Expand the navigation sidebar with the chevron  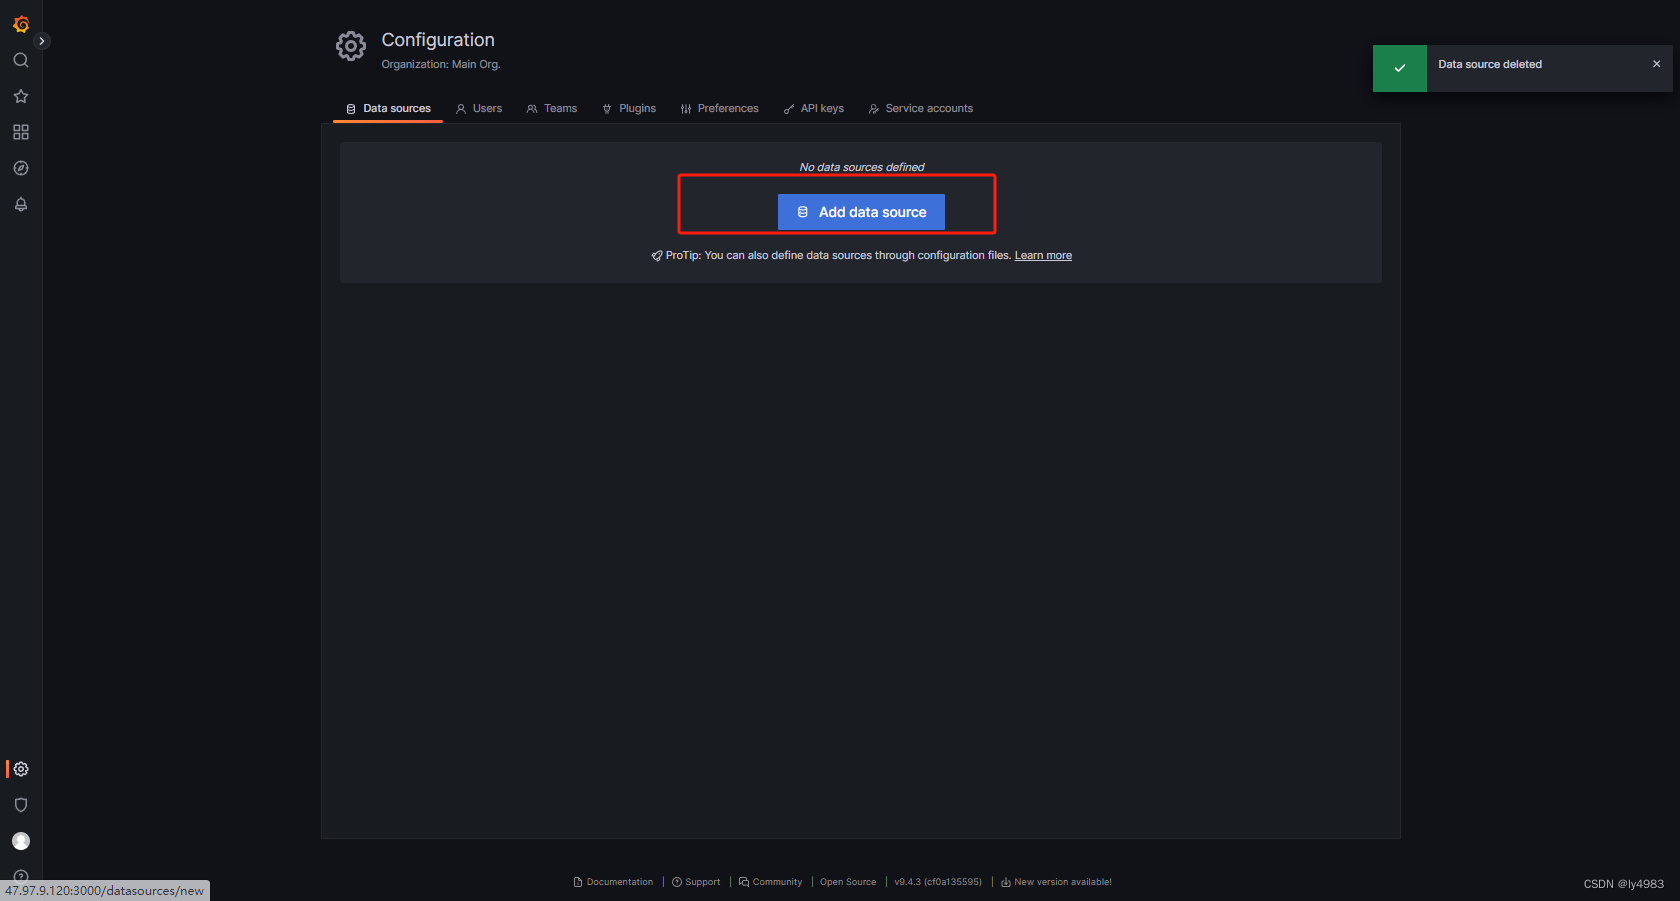coord(41,41)
